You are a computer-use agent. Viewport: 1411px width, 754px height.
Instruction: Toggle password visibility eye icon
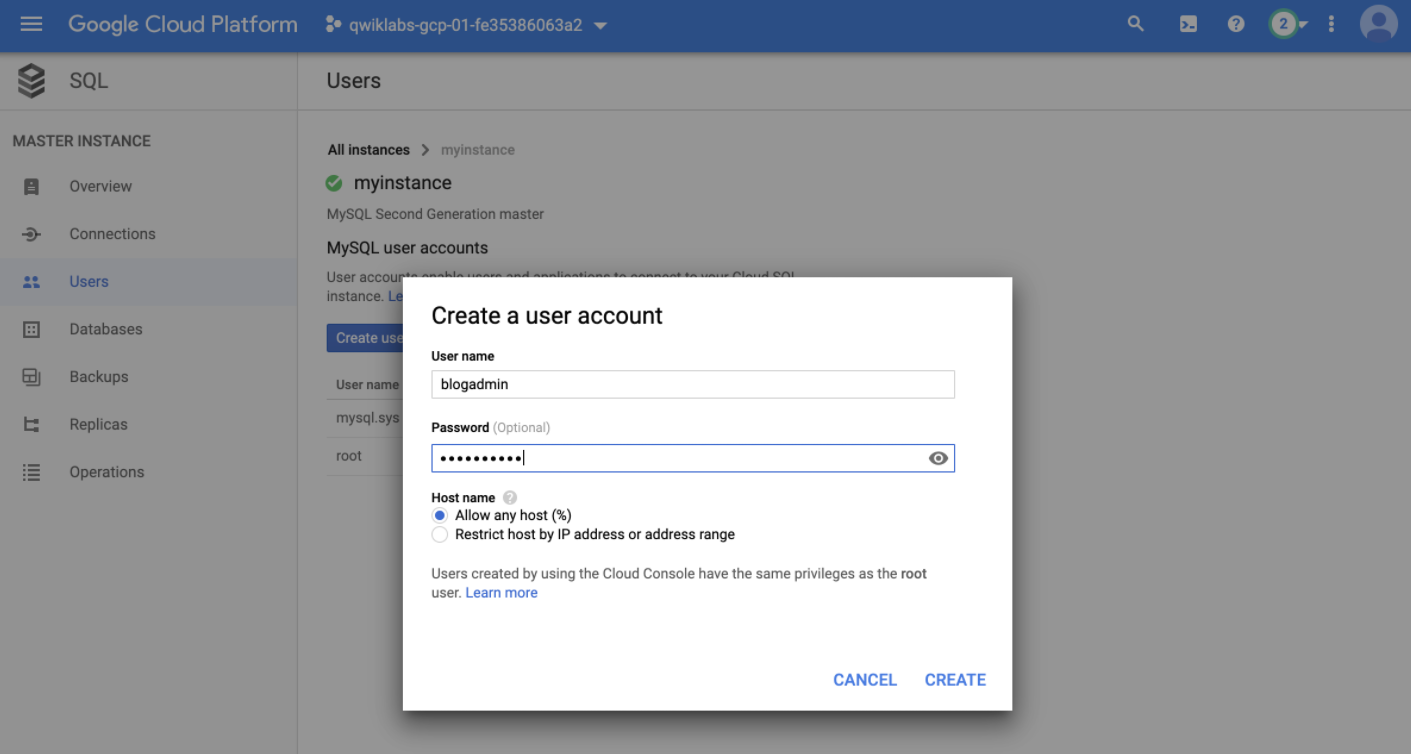point(938,458)
